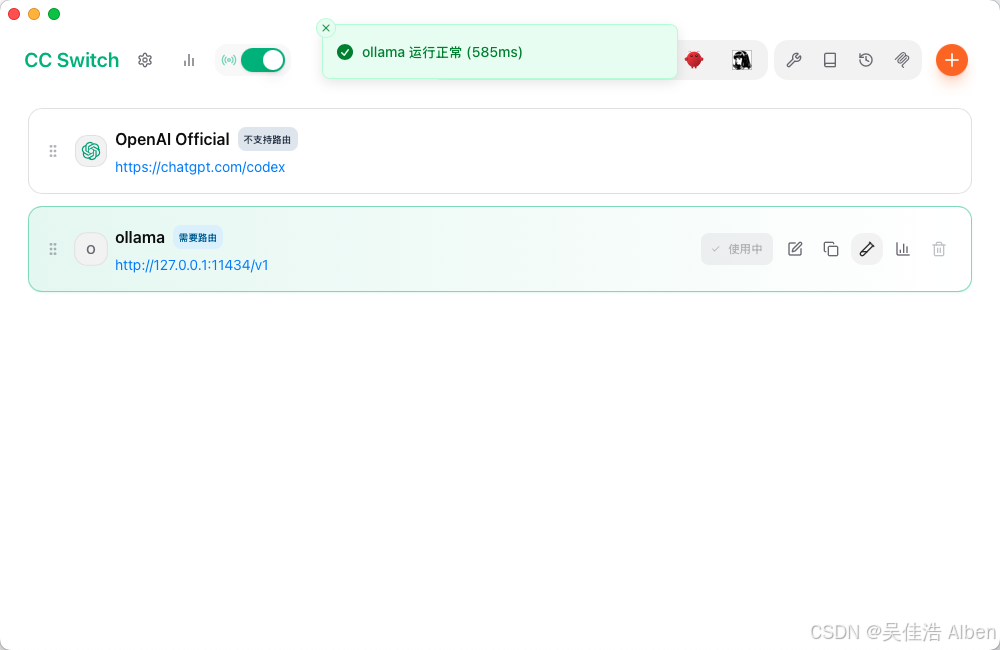The image size is (1000, 650).
Task: Click the pencil test icon for ollama
Action: 867,249
